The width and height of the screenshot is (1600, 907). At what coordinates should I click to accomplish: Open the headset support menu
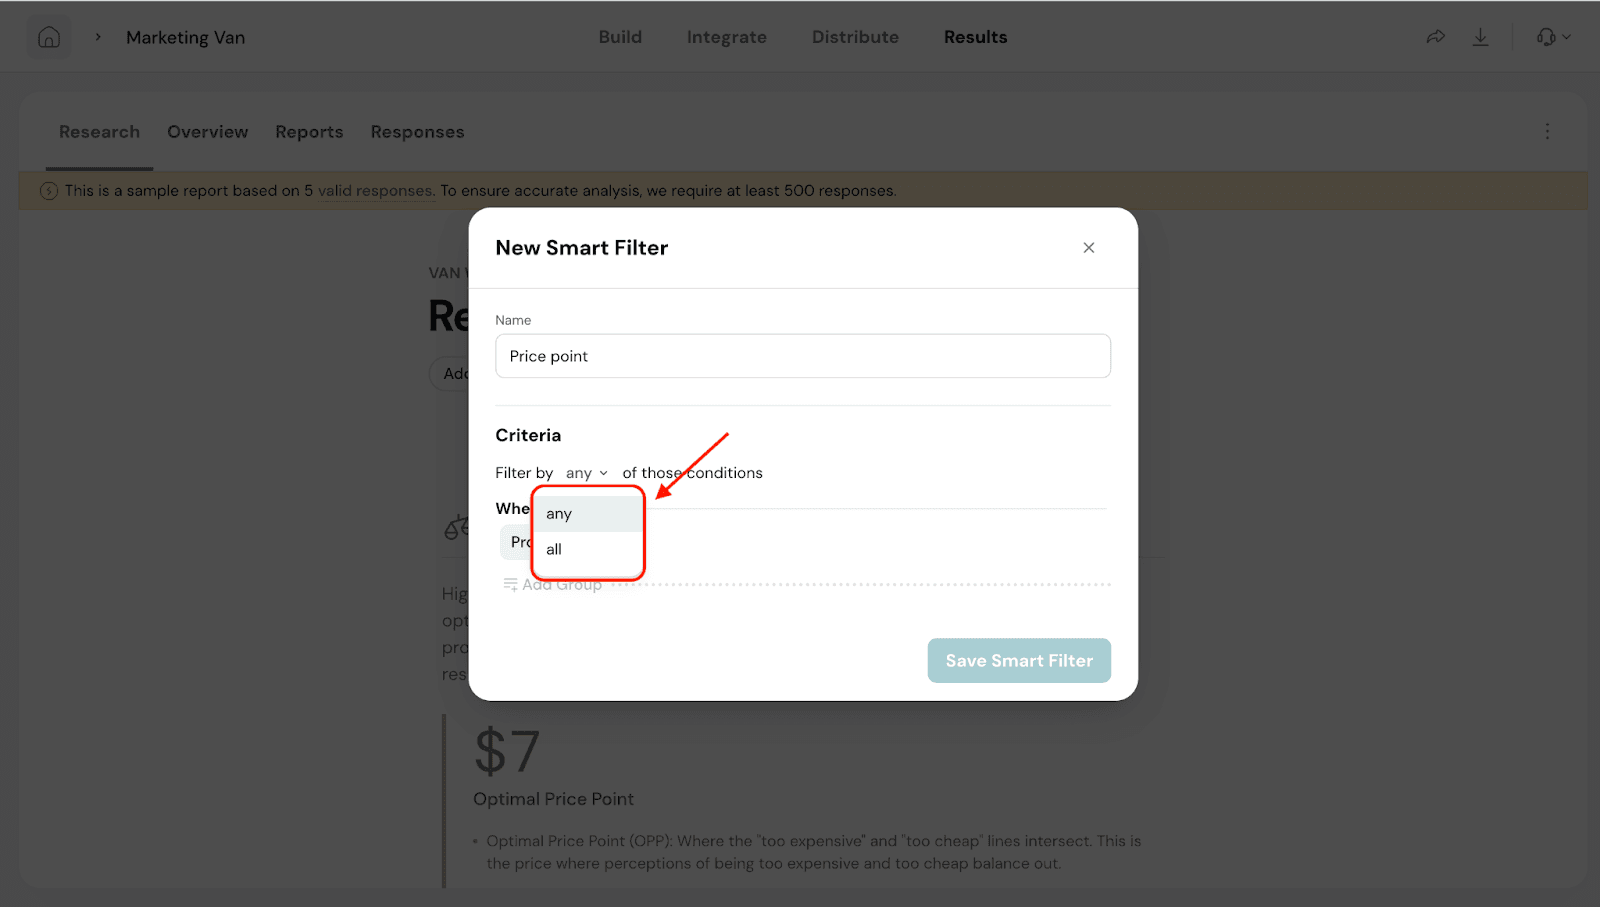click(1553, 37)
